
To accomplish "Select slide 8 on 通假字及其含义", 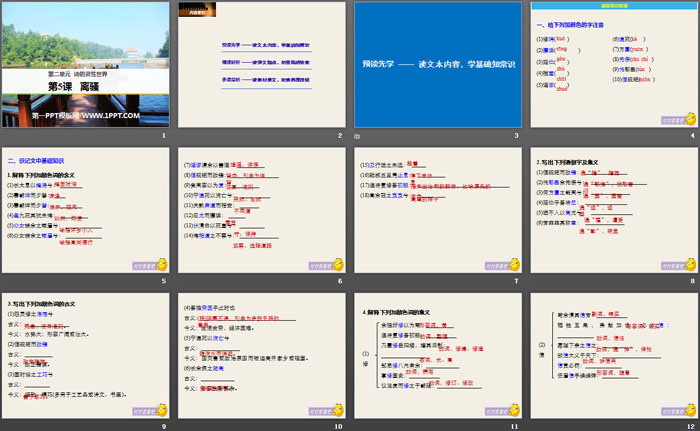I will click(614, 210).
